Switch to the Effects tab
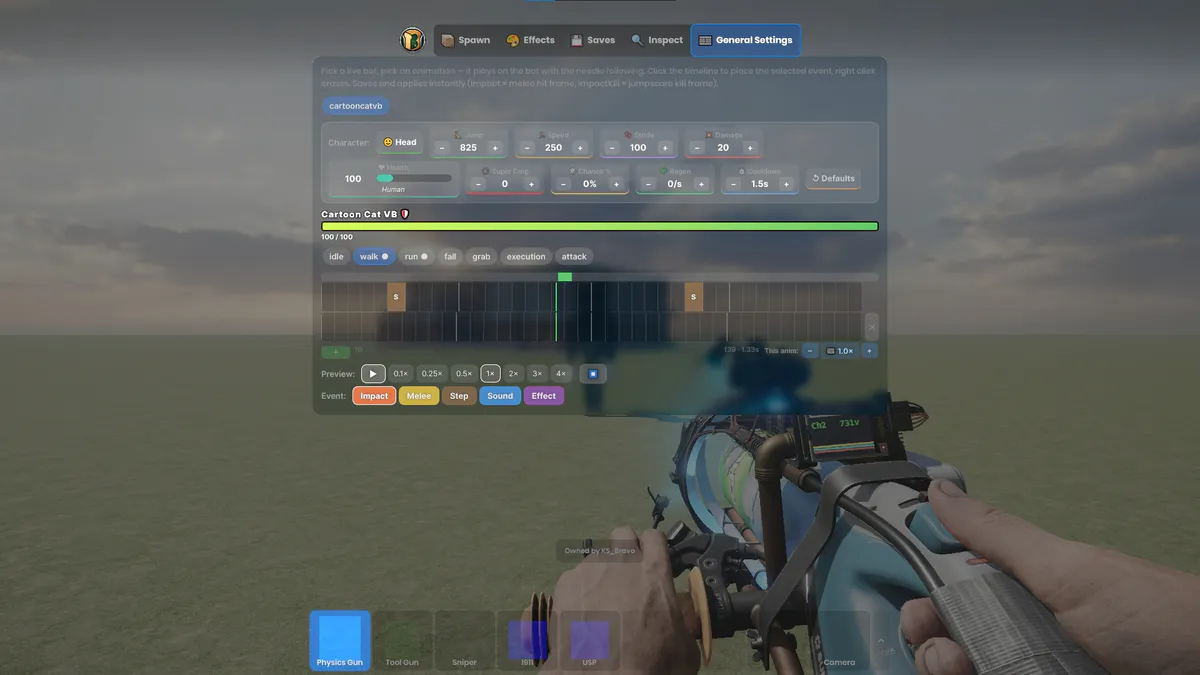Image resolution: width=1200 pixels, height=675 pixels. tap(530, 40)
